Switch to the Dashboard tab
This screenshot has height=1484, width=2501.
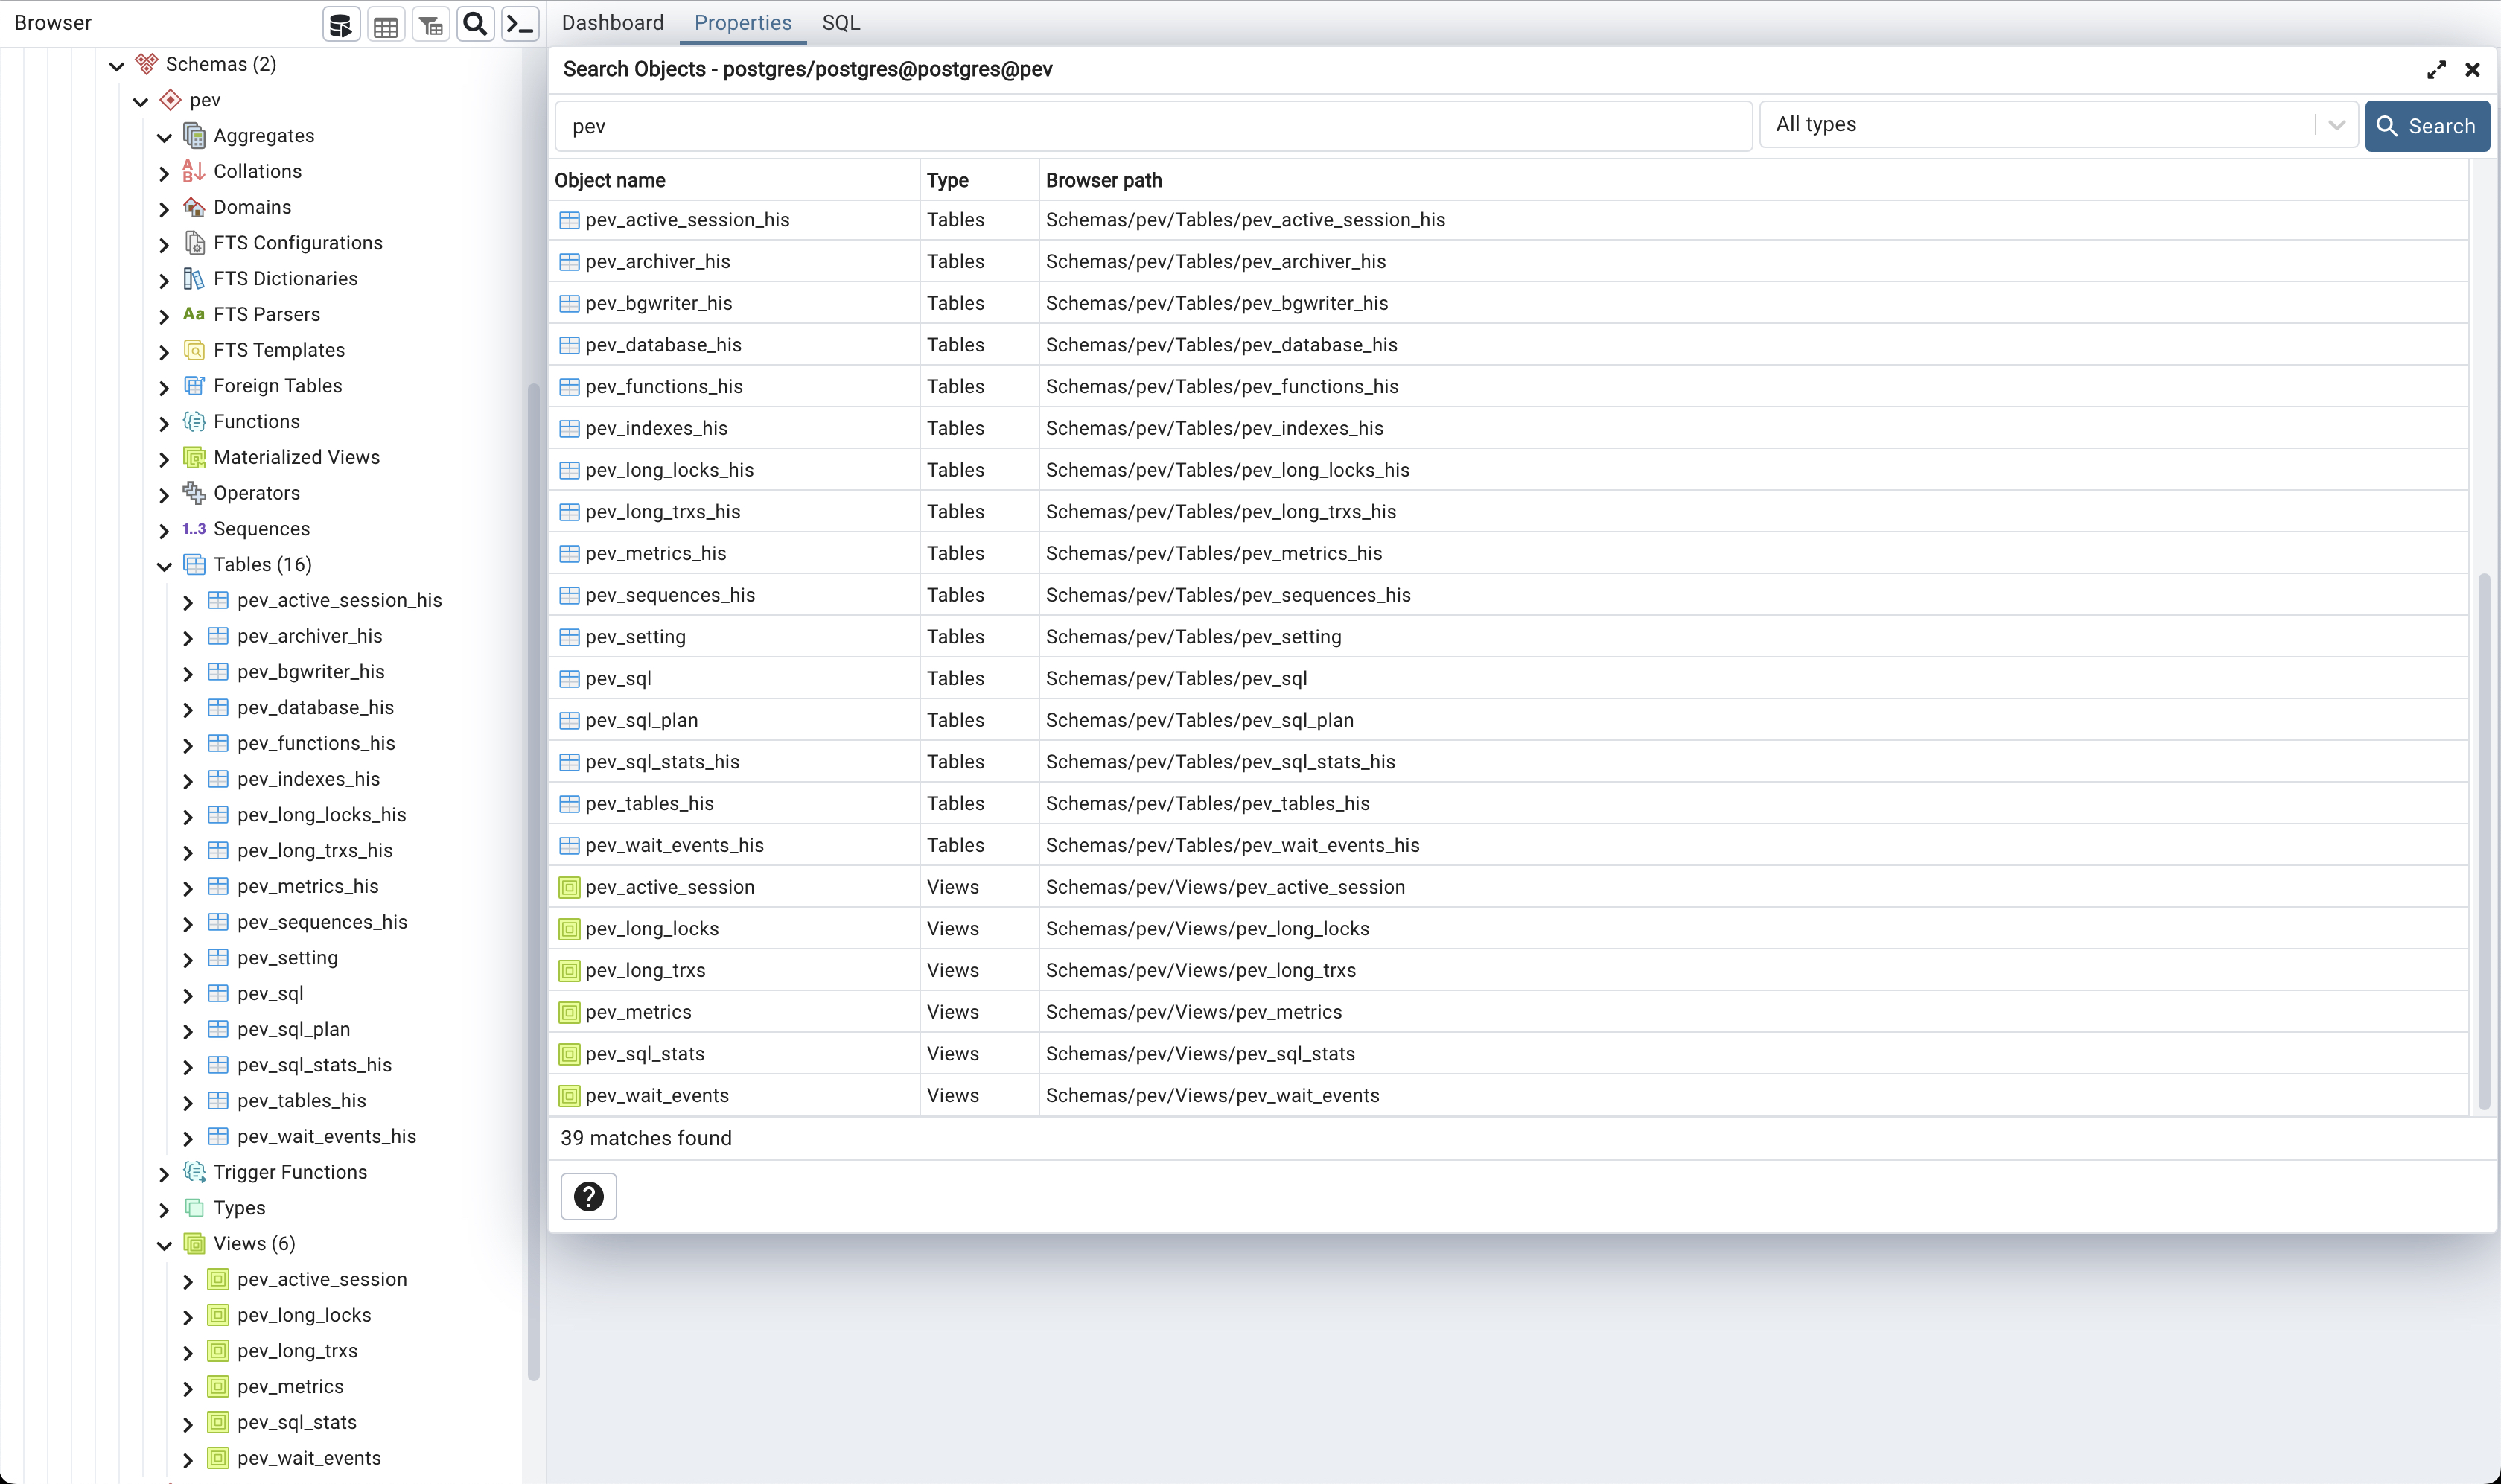pos(611,22)
